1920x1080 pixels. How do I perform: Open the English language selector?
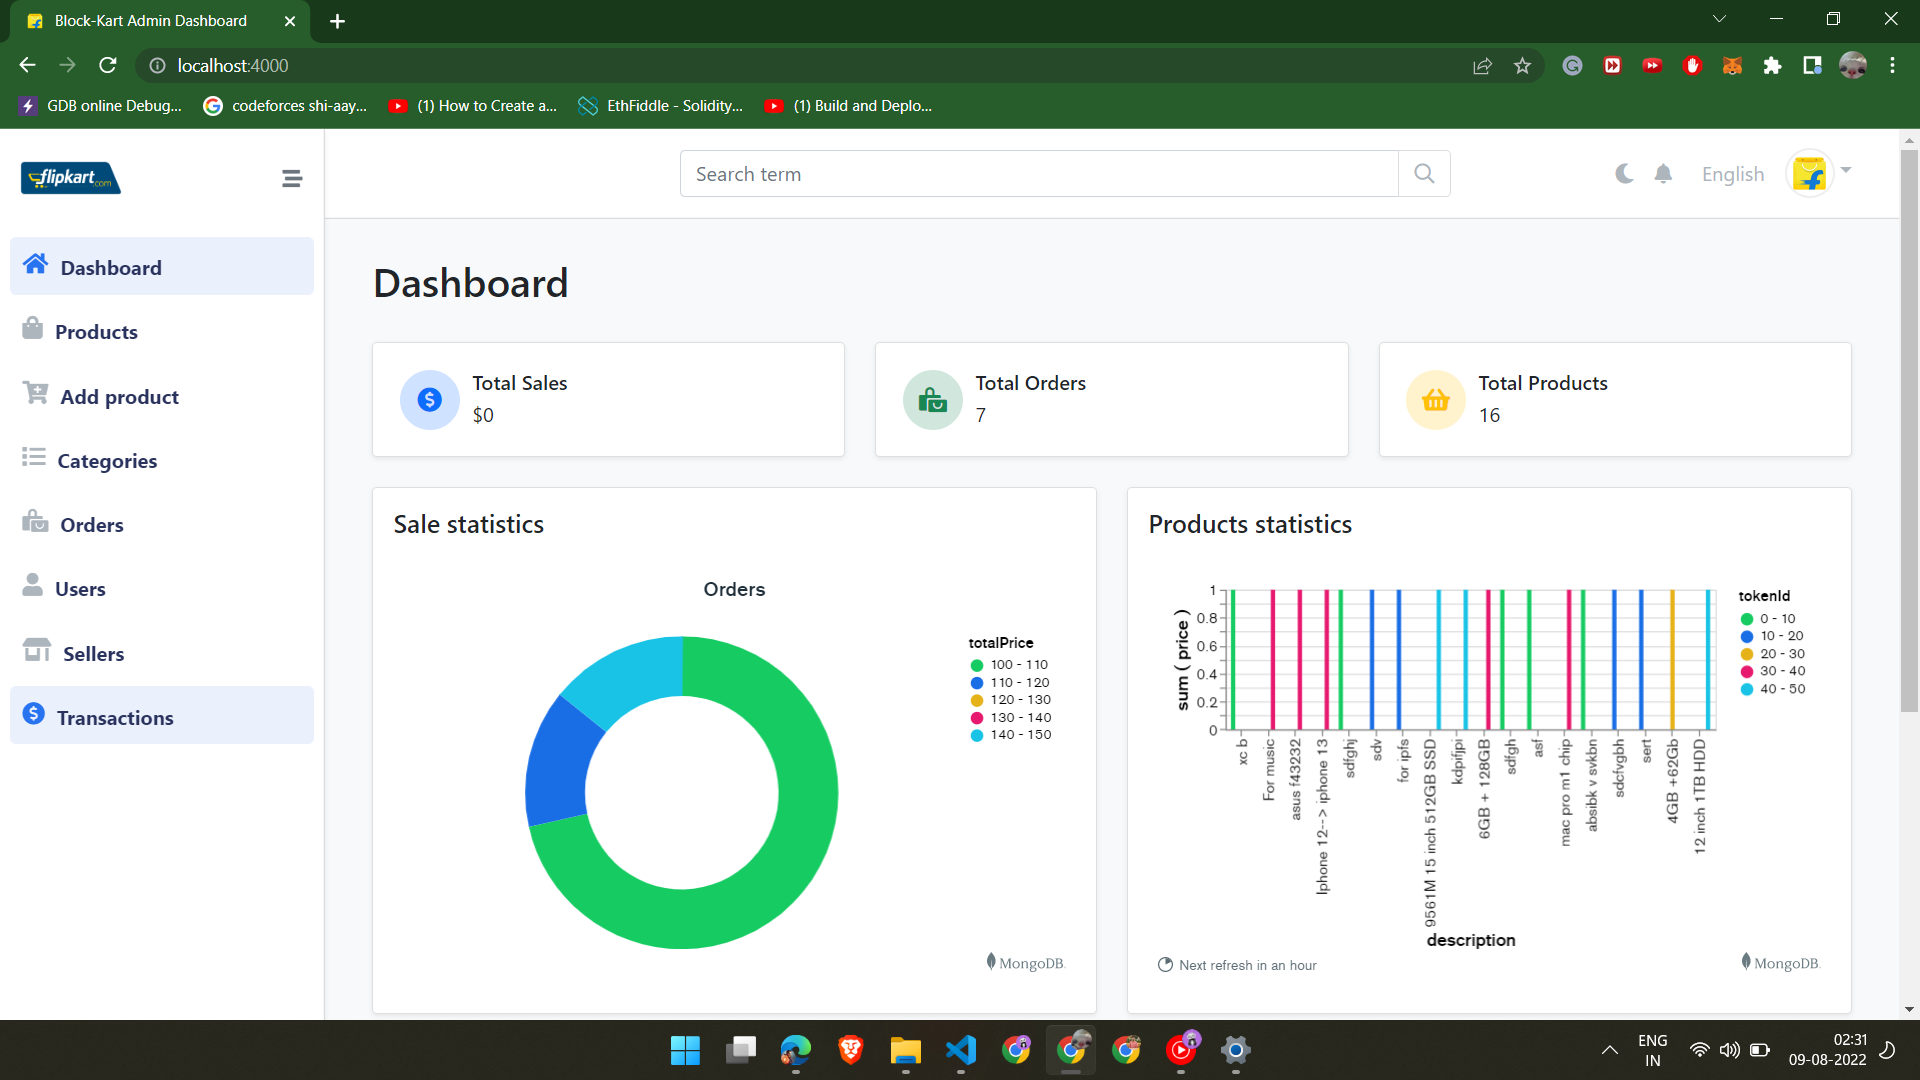coord(1733,174)
